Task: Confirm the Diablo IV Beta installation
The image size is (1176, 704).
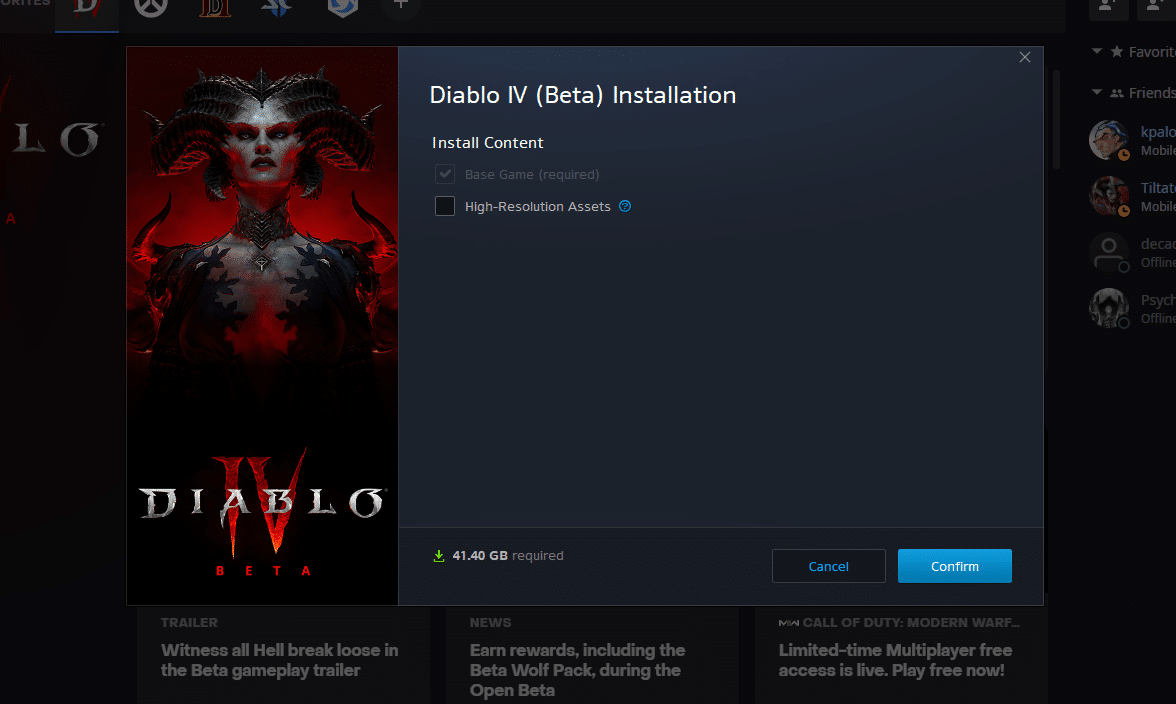Action: pyautogui.click(x=954, y=566)
